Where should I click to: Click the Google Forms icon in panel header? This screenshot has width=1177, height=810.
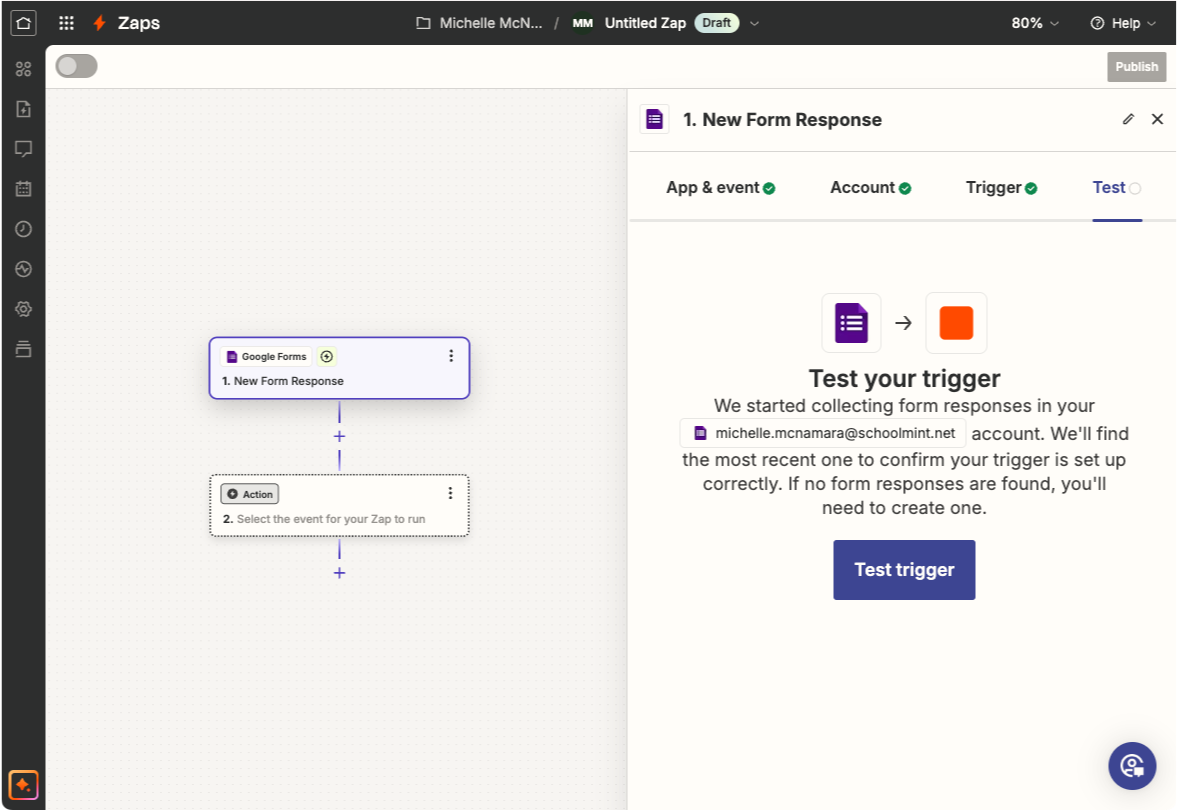655,119
